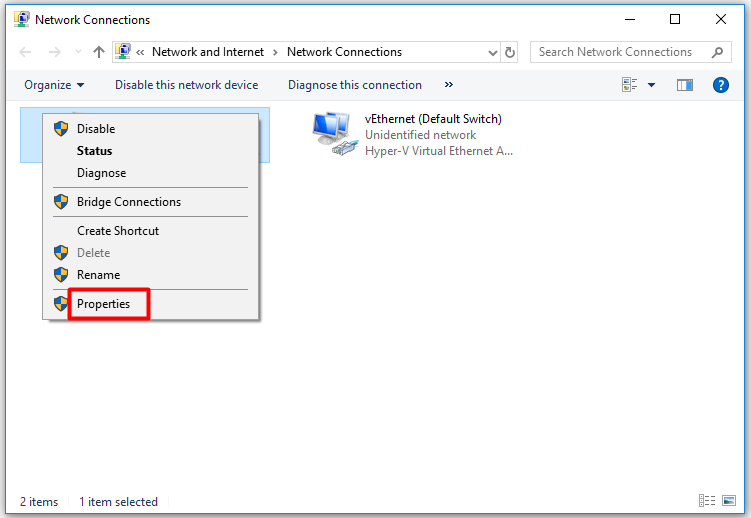The height and width of the screenshot is (518, 751).
Task: Select Diagnose in the context menu
Action: point(151,173)
